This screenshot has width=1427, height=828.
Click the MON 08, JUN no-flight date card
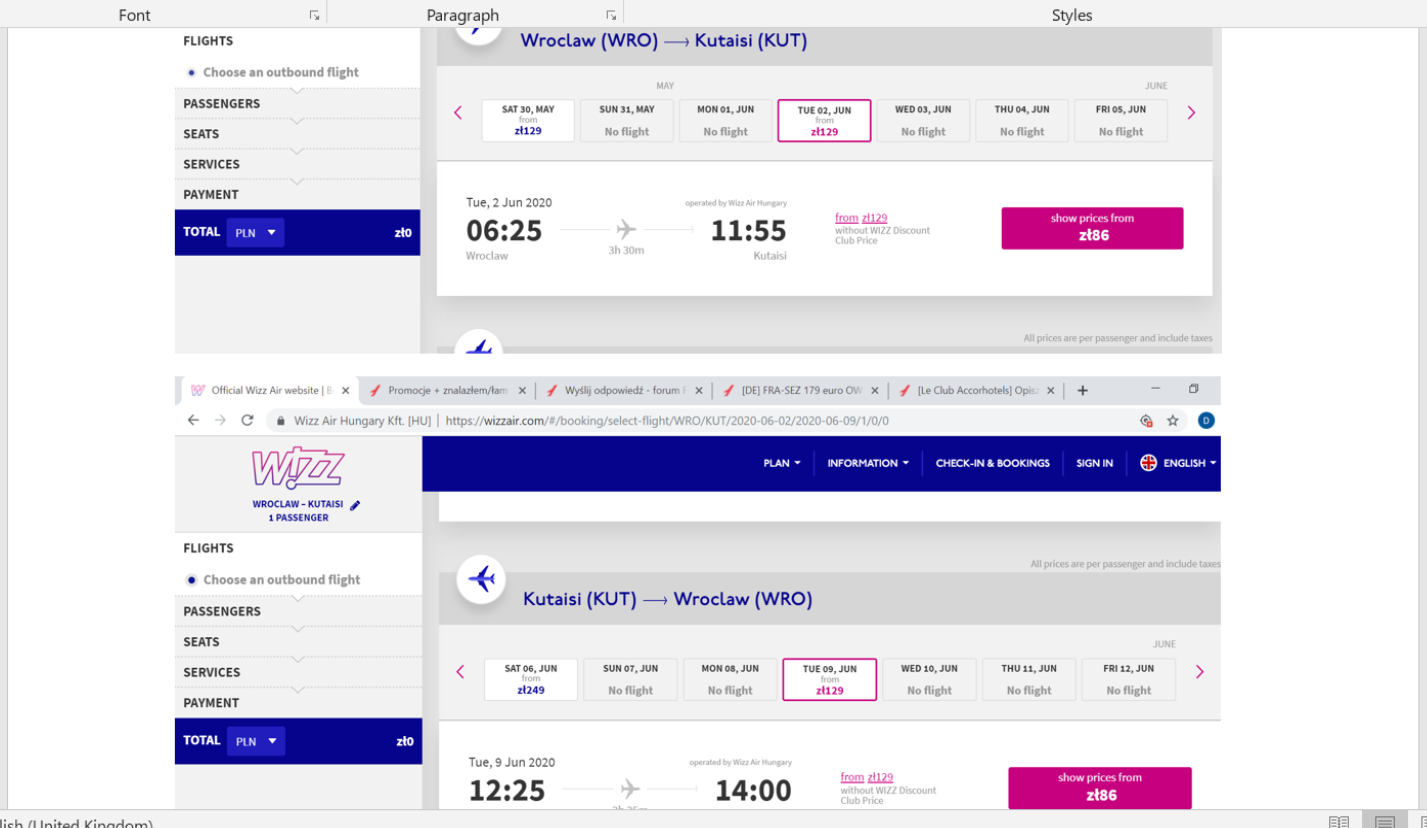(730, 679)
